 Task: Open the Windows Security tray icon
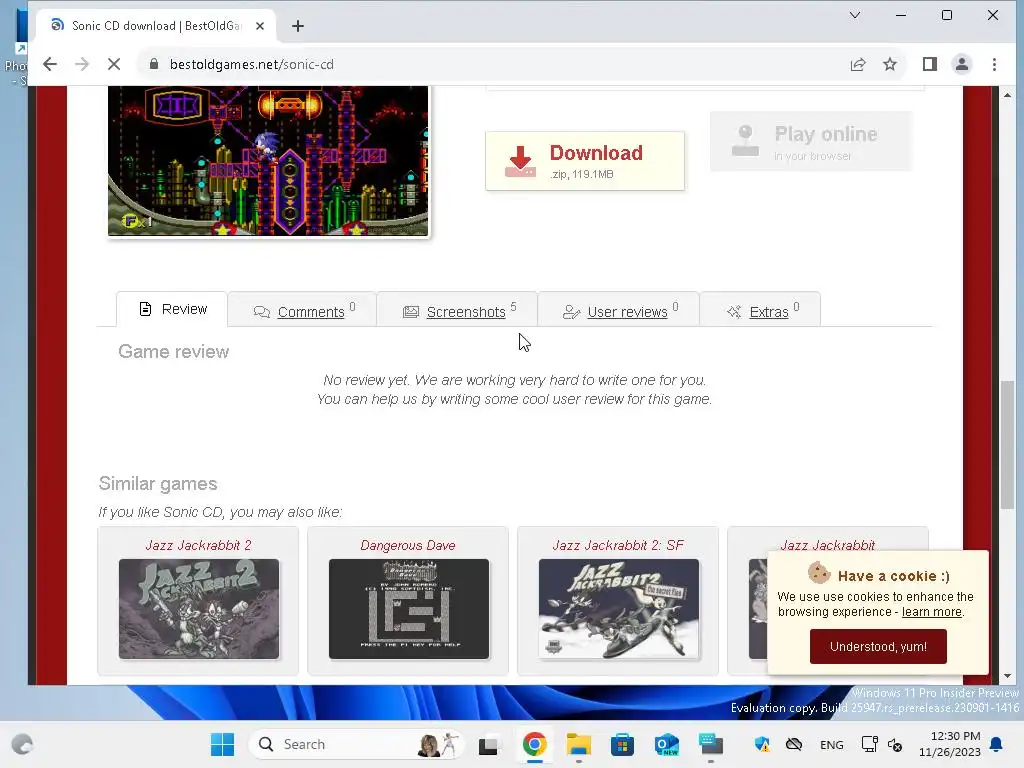tap(762, 744)
